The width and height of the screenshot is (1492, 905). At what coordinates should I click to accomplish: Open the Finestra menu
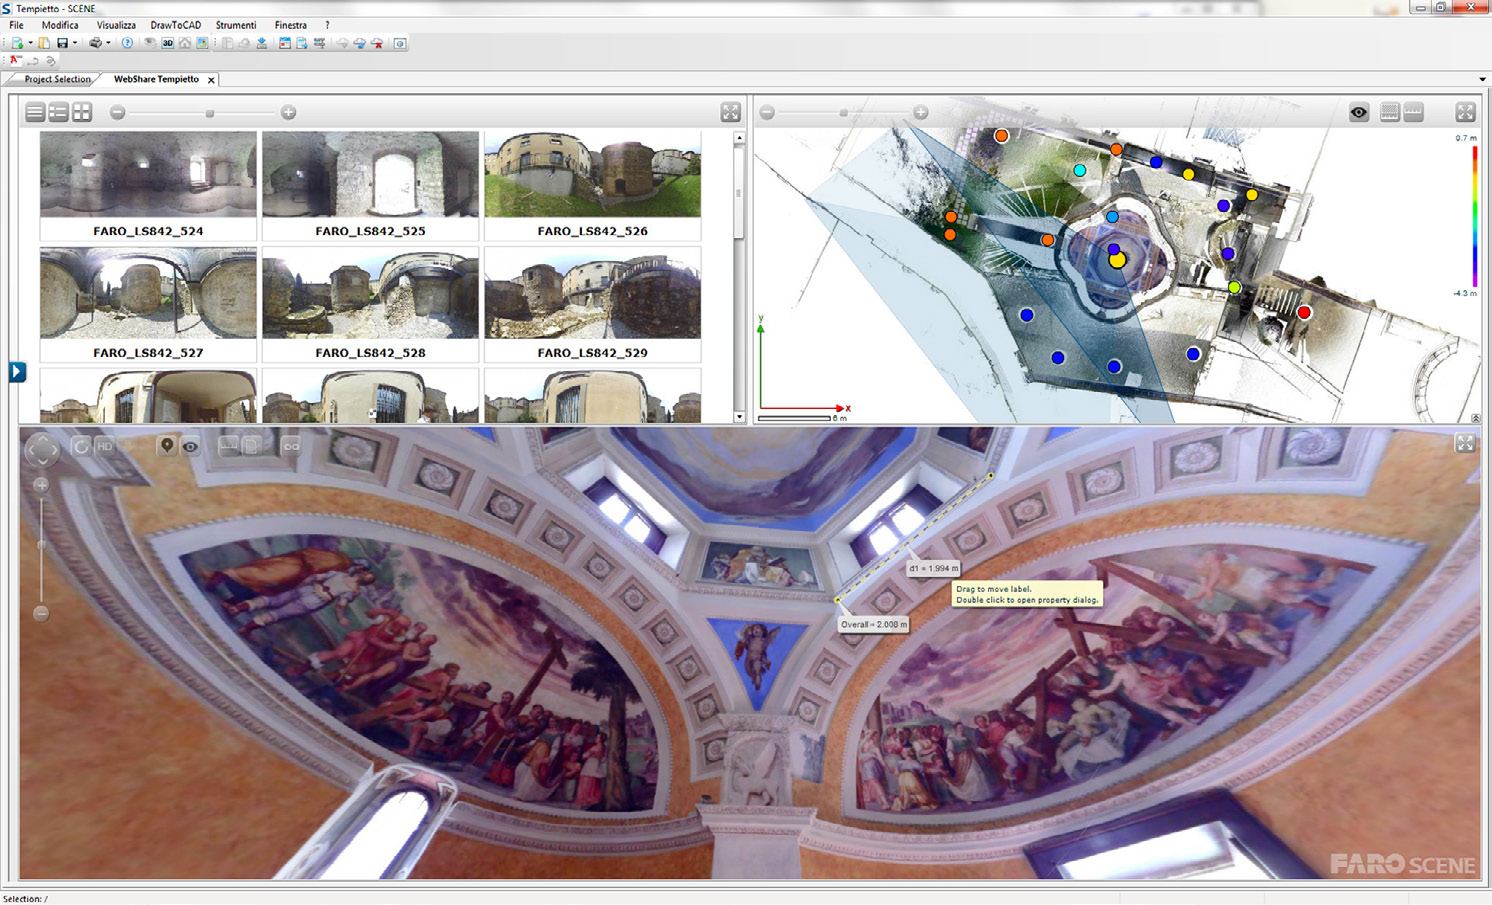click(291, 25)
